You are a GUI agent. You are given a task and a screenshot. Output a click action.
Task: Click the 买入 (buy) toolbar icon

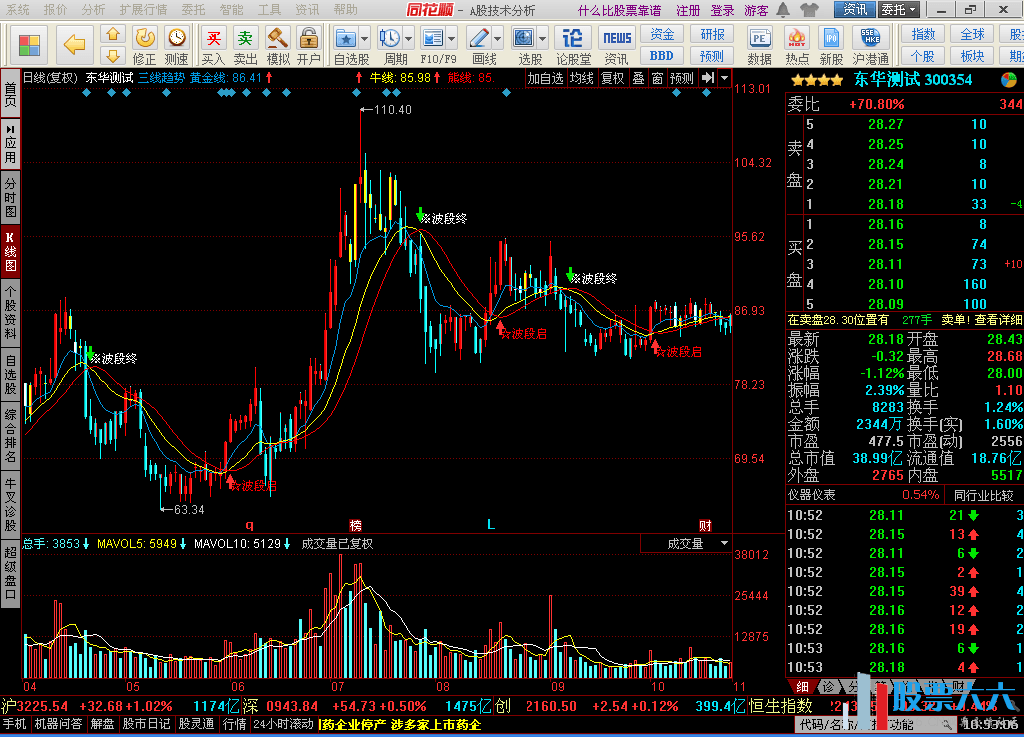213,45
